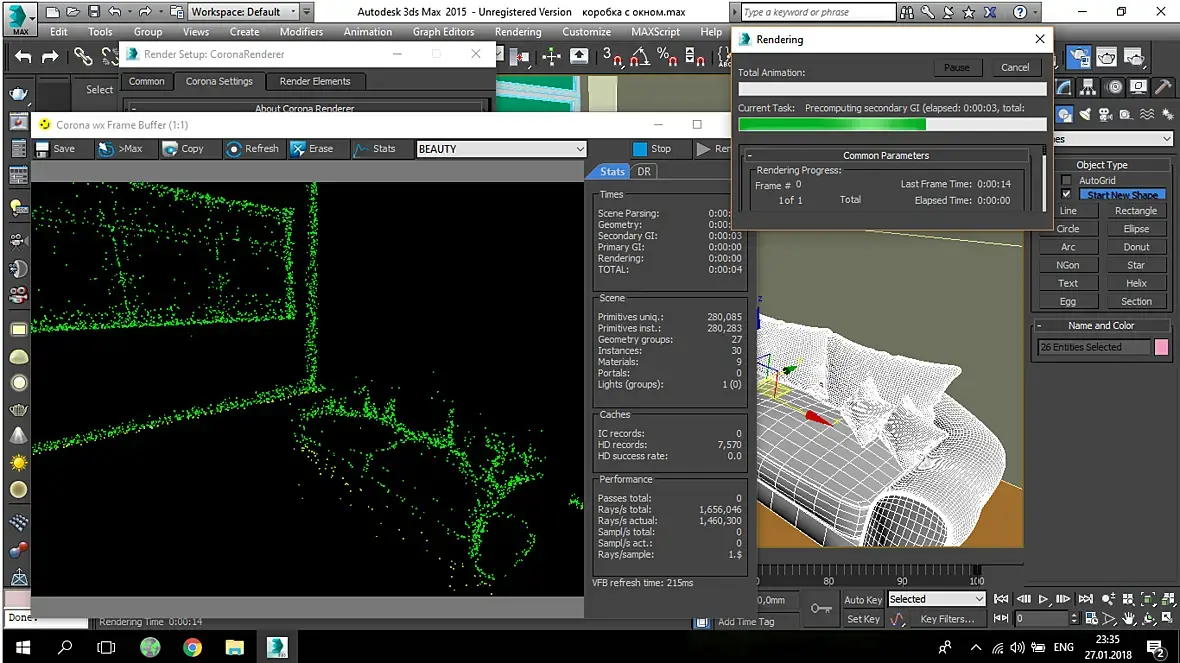The height and width of the screenshot is (663, 1180).
Task: Switch to the Render Elements tab
Action: 315,81
